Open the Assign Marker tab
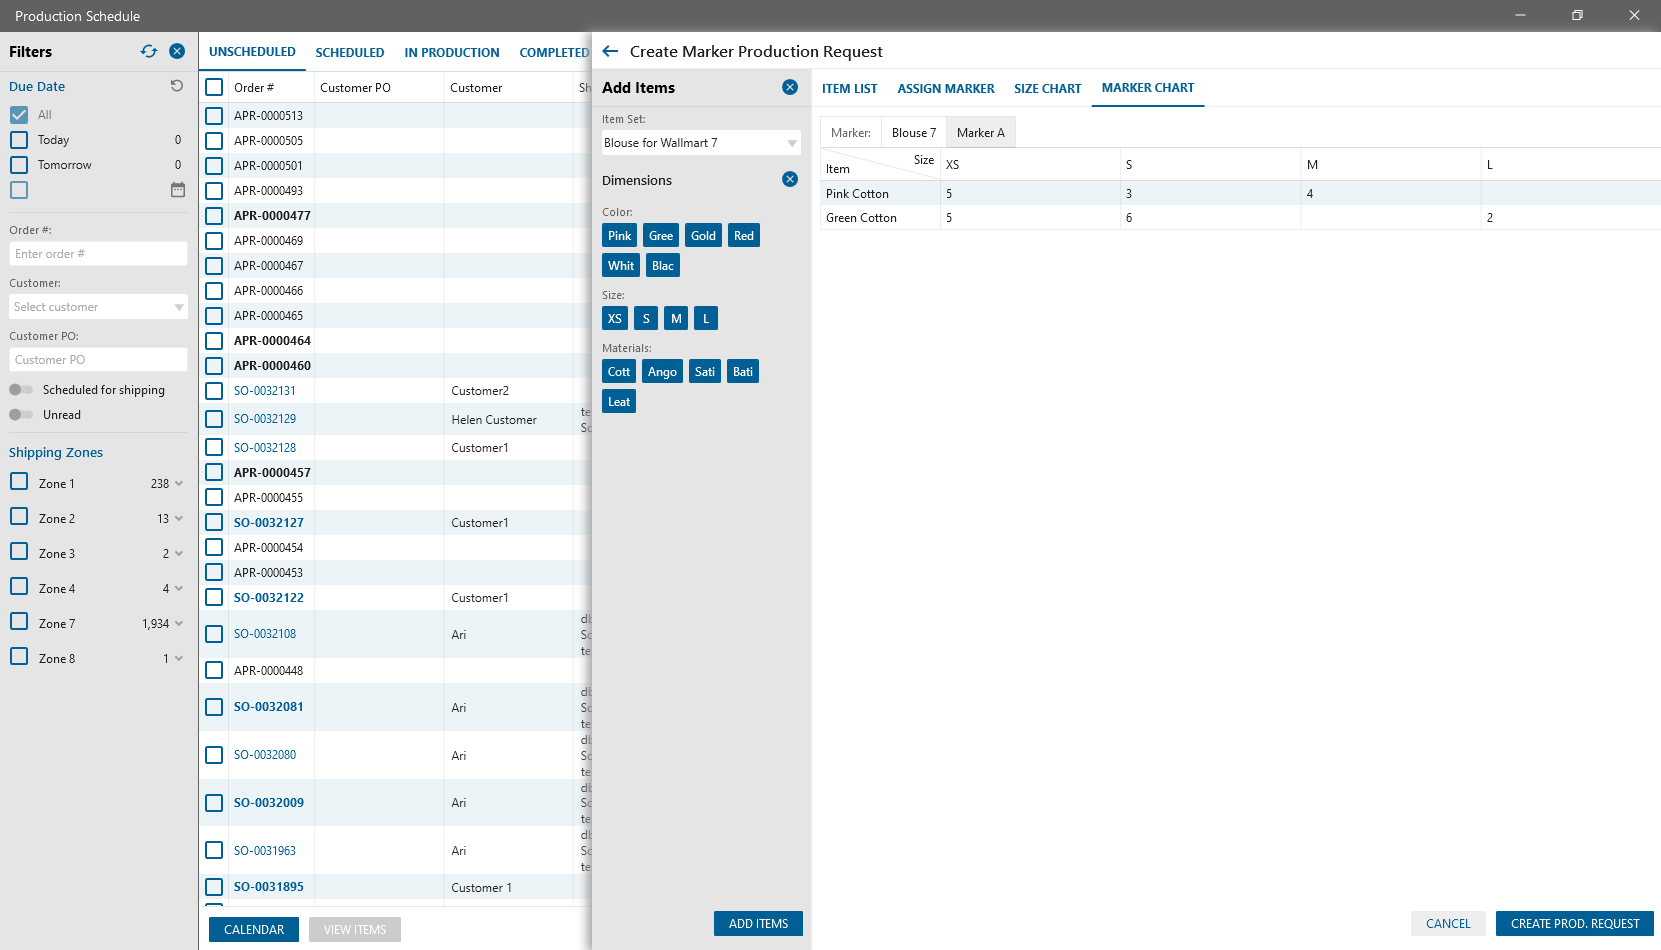Image resolution: width=1661 pixels, height=950 pixels. [x=946, y=89]
